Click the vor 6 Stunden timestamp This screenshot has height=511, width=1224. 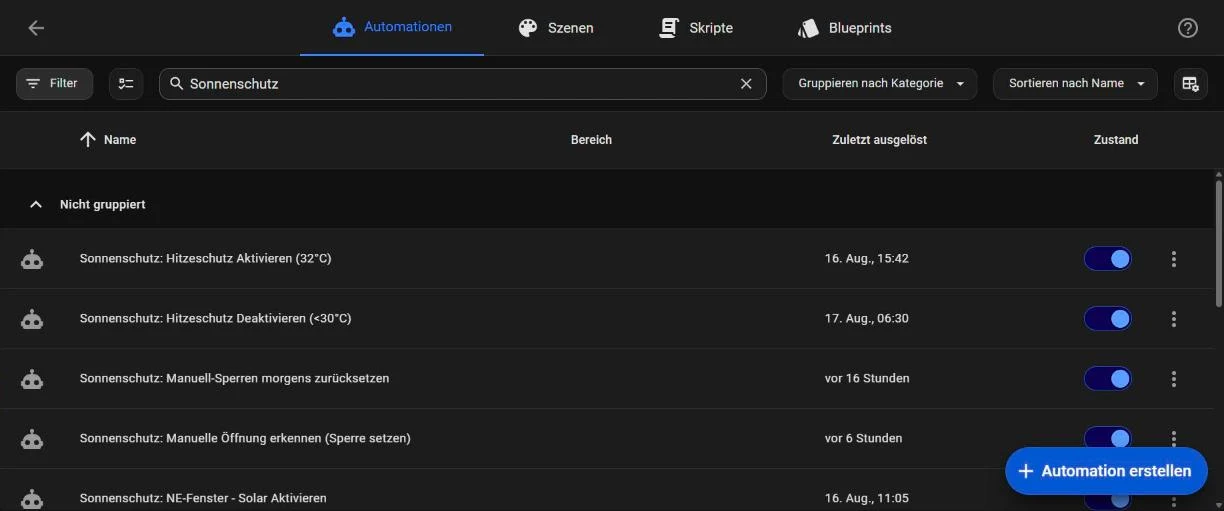(x=863, y=439)
